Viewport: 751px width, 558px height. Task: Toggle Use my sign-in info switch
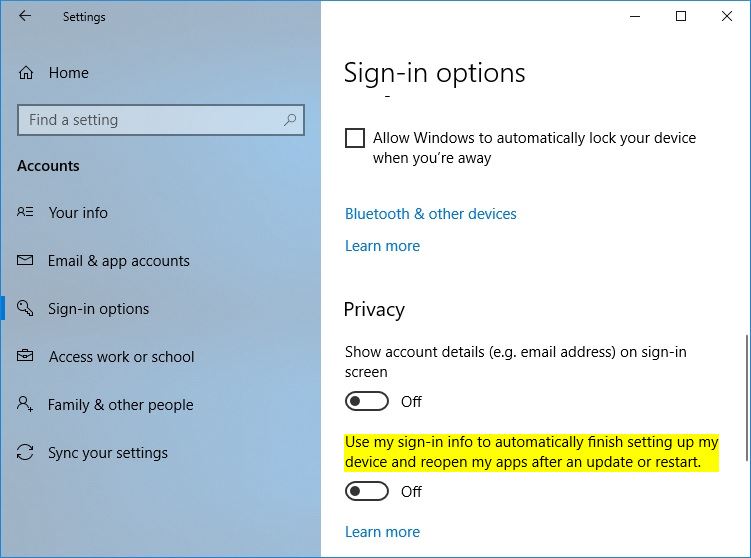367,491
